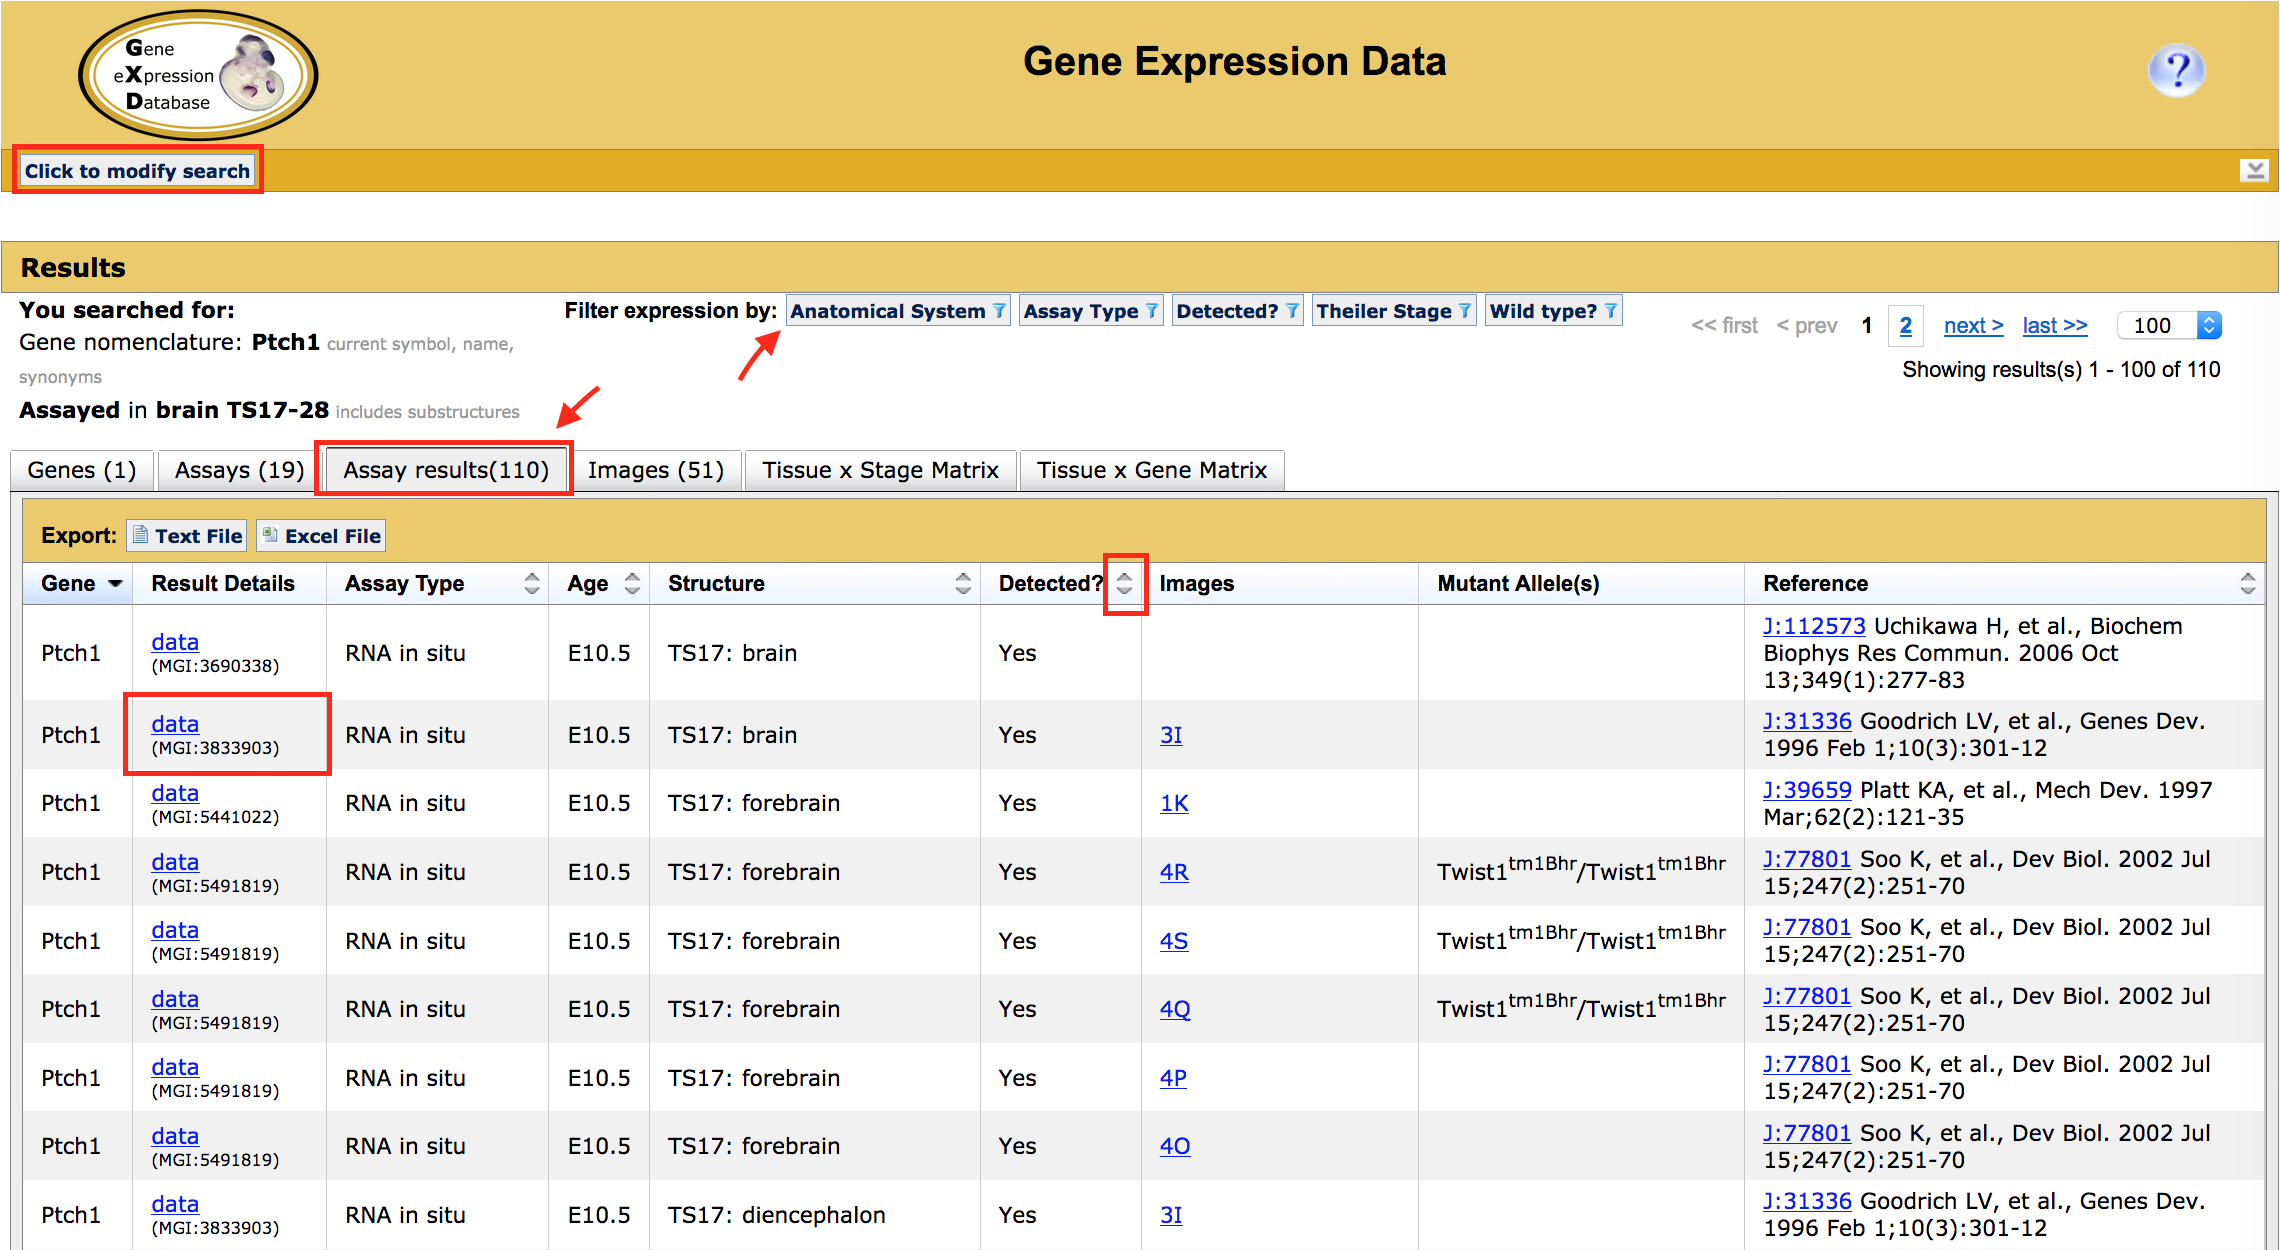Open Wild type? filter
This screenshot has height=1250, width=2280.
(1553, 311)
